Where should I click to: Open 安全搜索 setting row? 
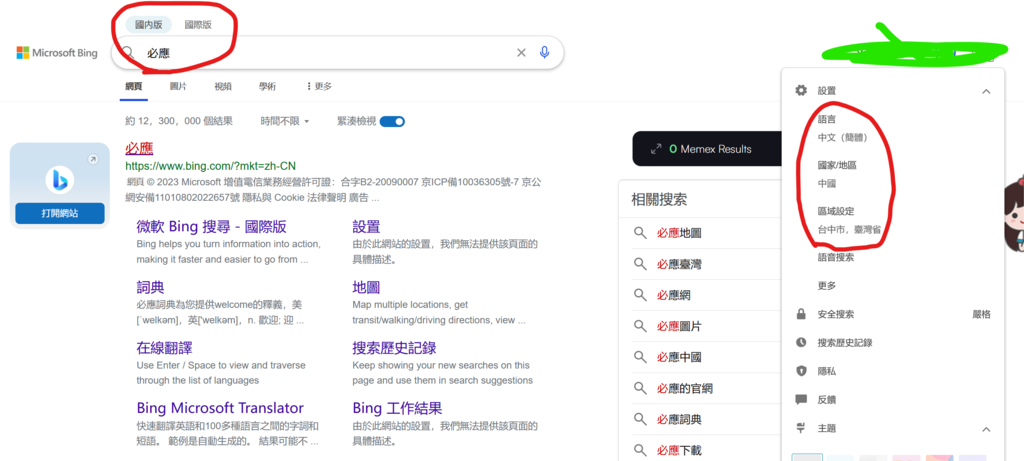(893, 314)
